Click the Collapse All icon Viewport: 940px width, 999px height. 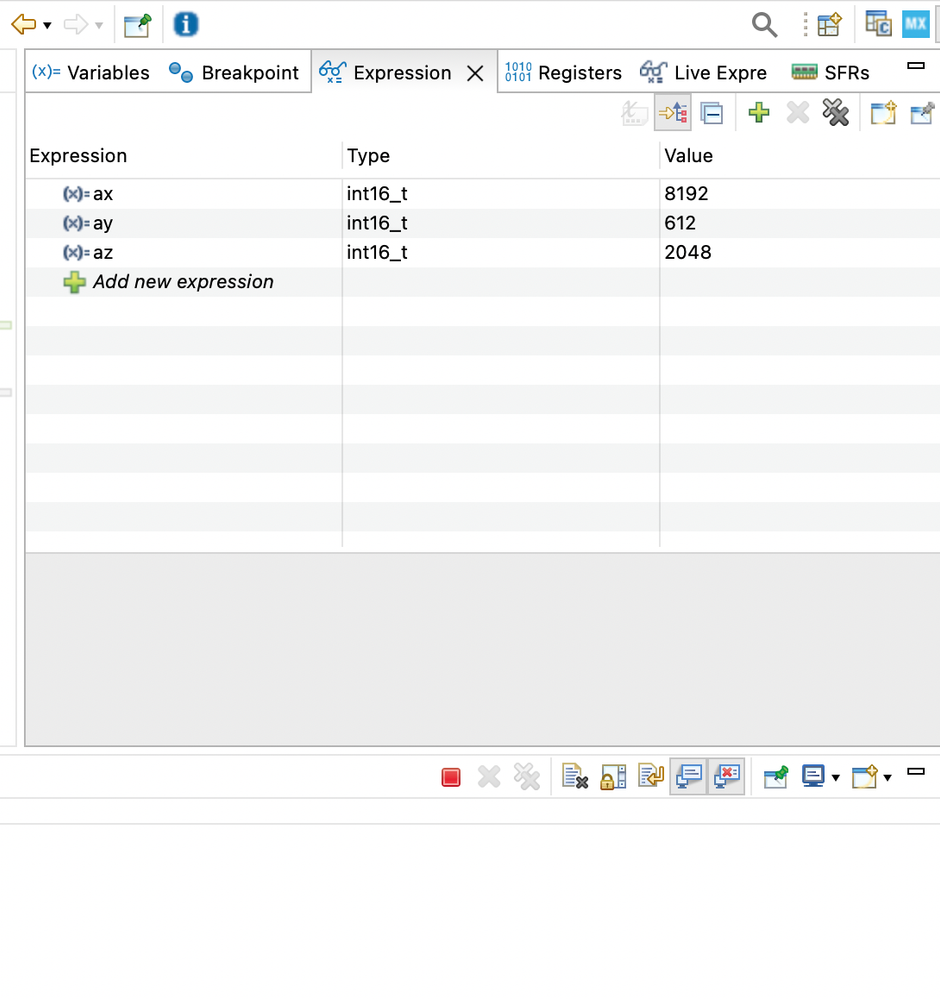[711, 113]
